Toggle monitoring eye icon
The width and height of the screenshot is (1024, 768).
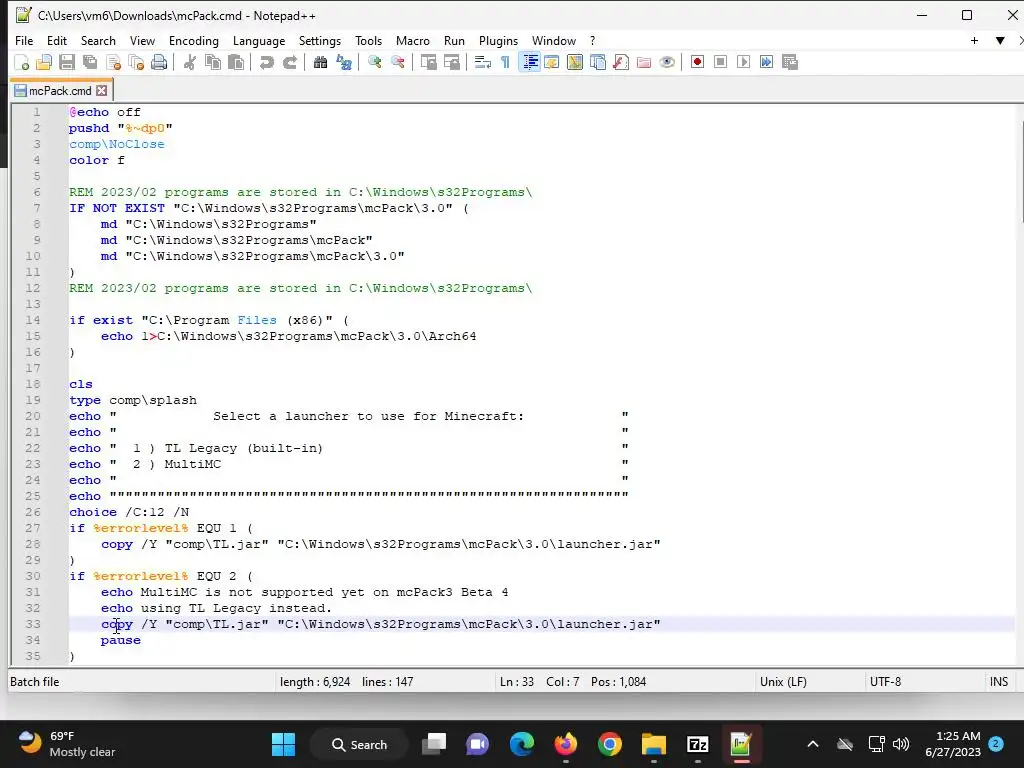667,62
